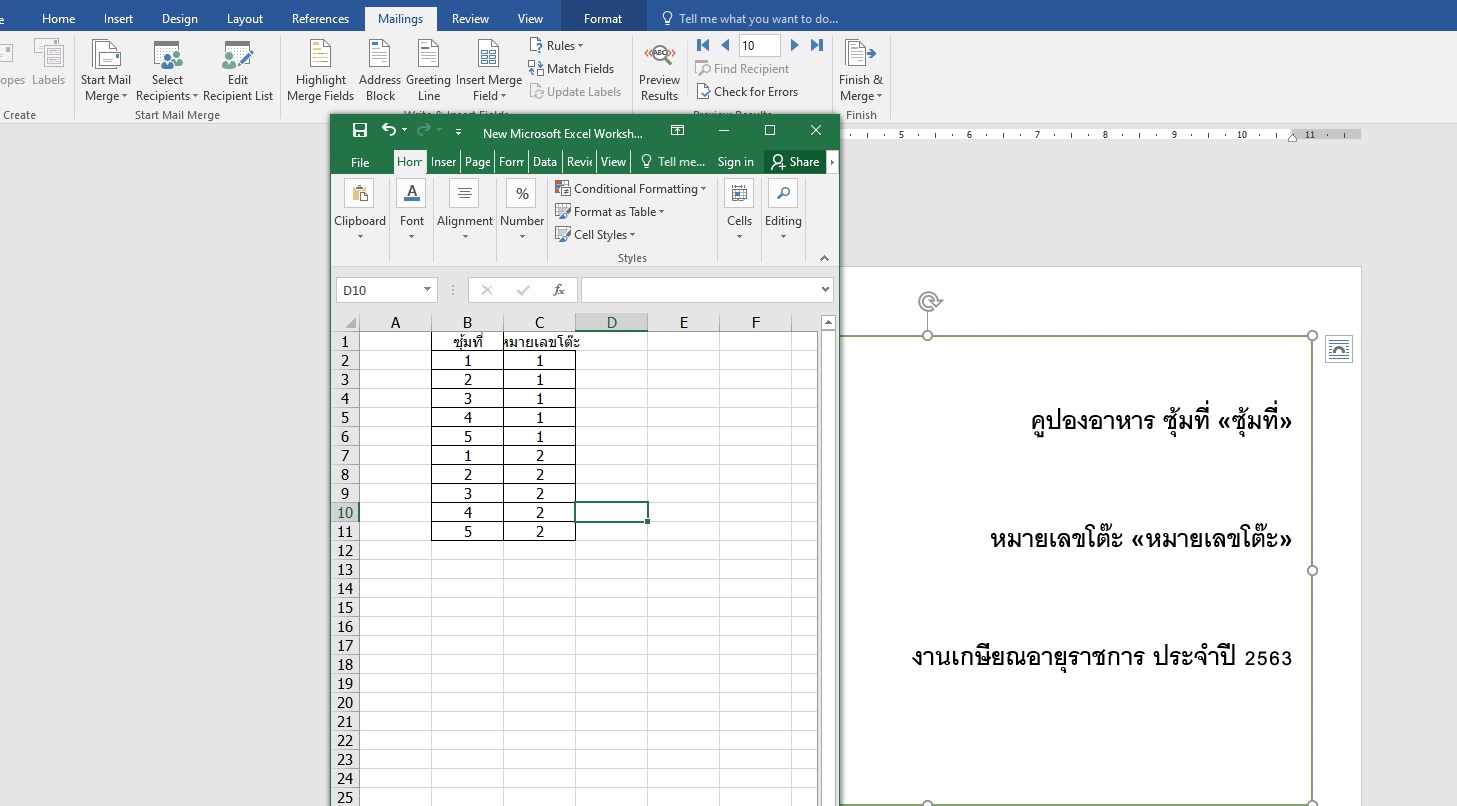Click Highlight Merge Fields icon

pos(320,55)
